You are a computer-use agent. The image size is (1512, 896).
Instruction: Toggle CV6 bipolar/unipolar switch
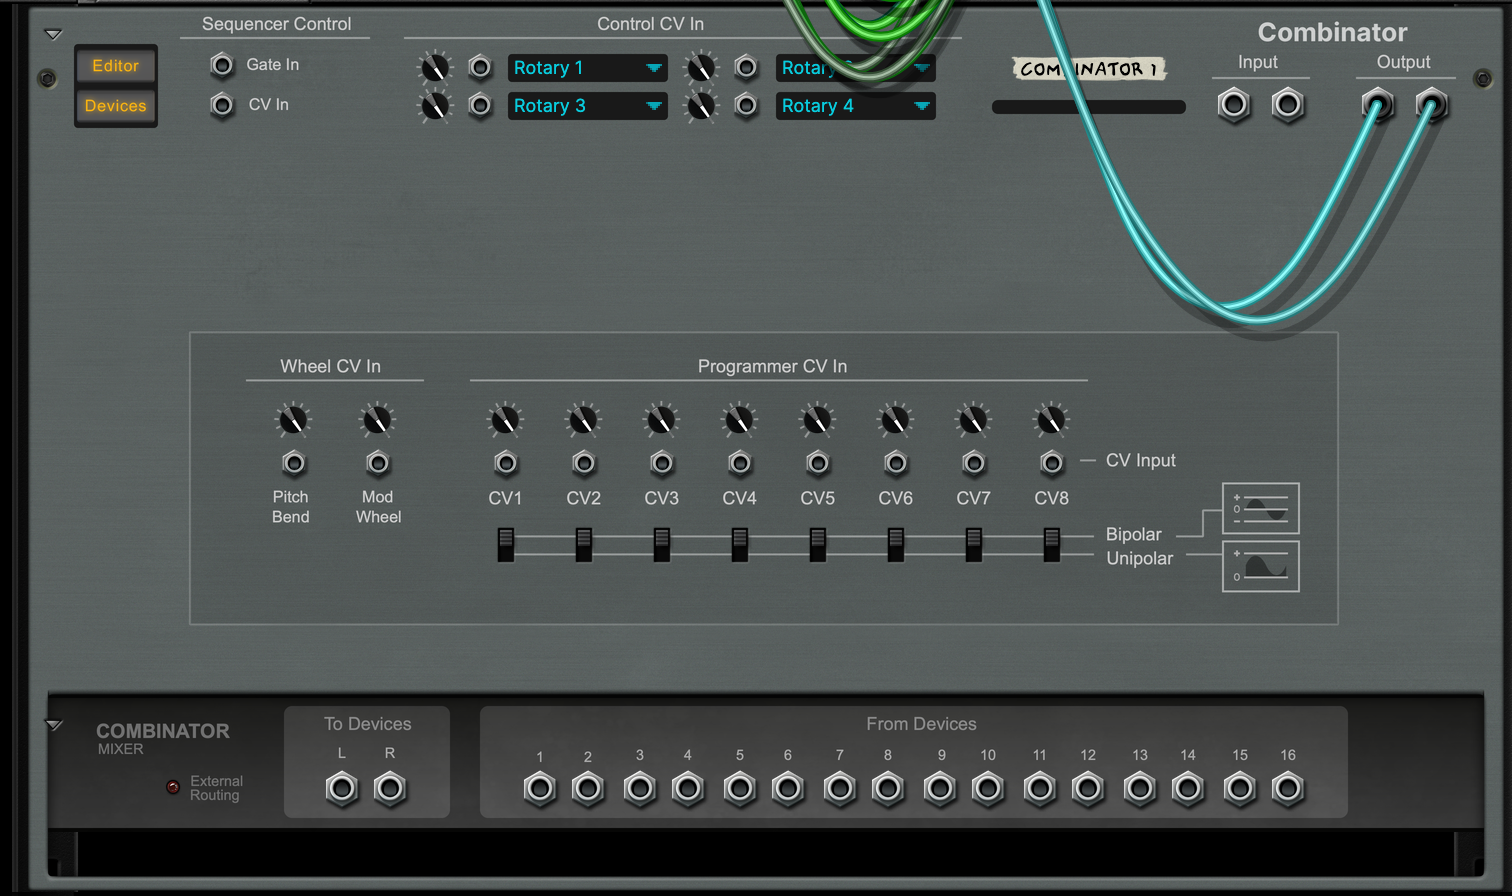pos(896,545)
